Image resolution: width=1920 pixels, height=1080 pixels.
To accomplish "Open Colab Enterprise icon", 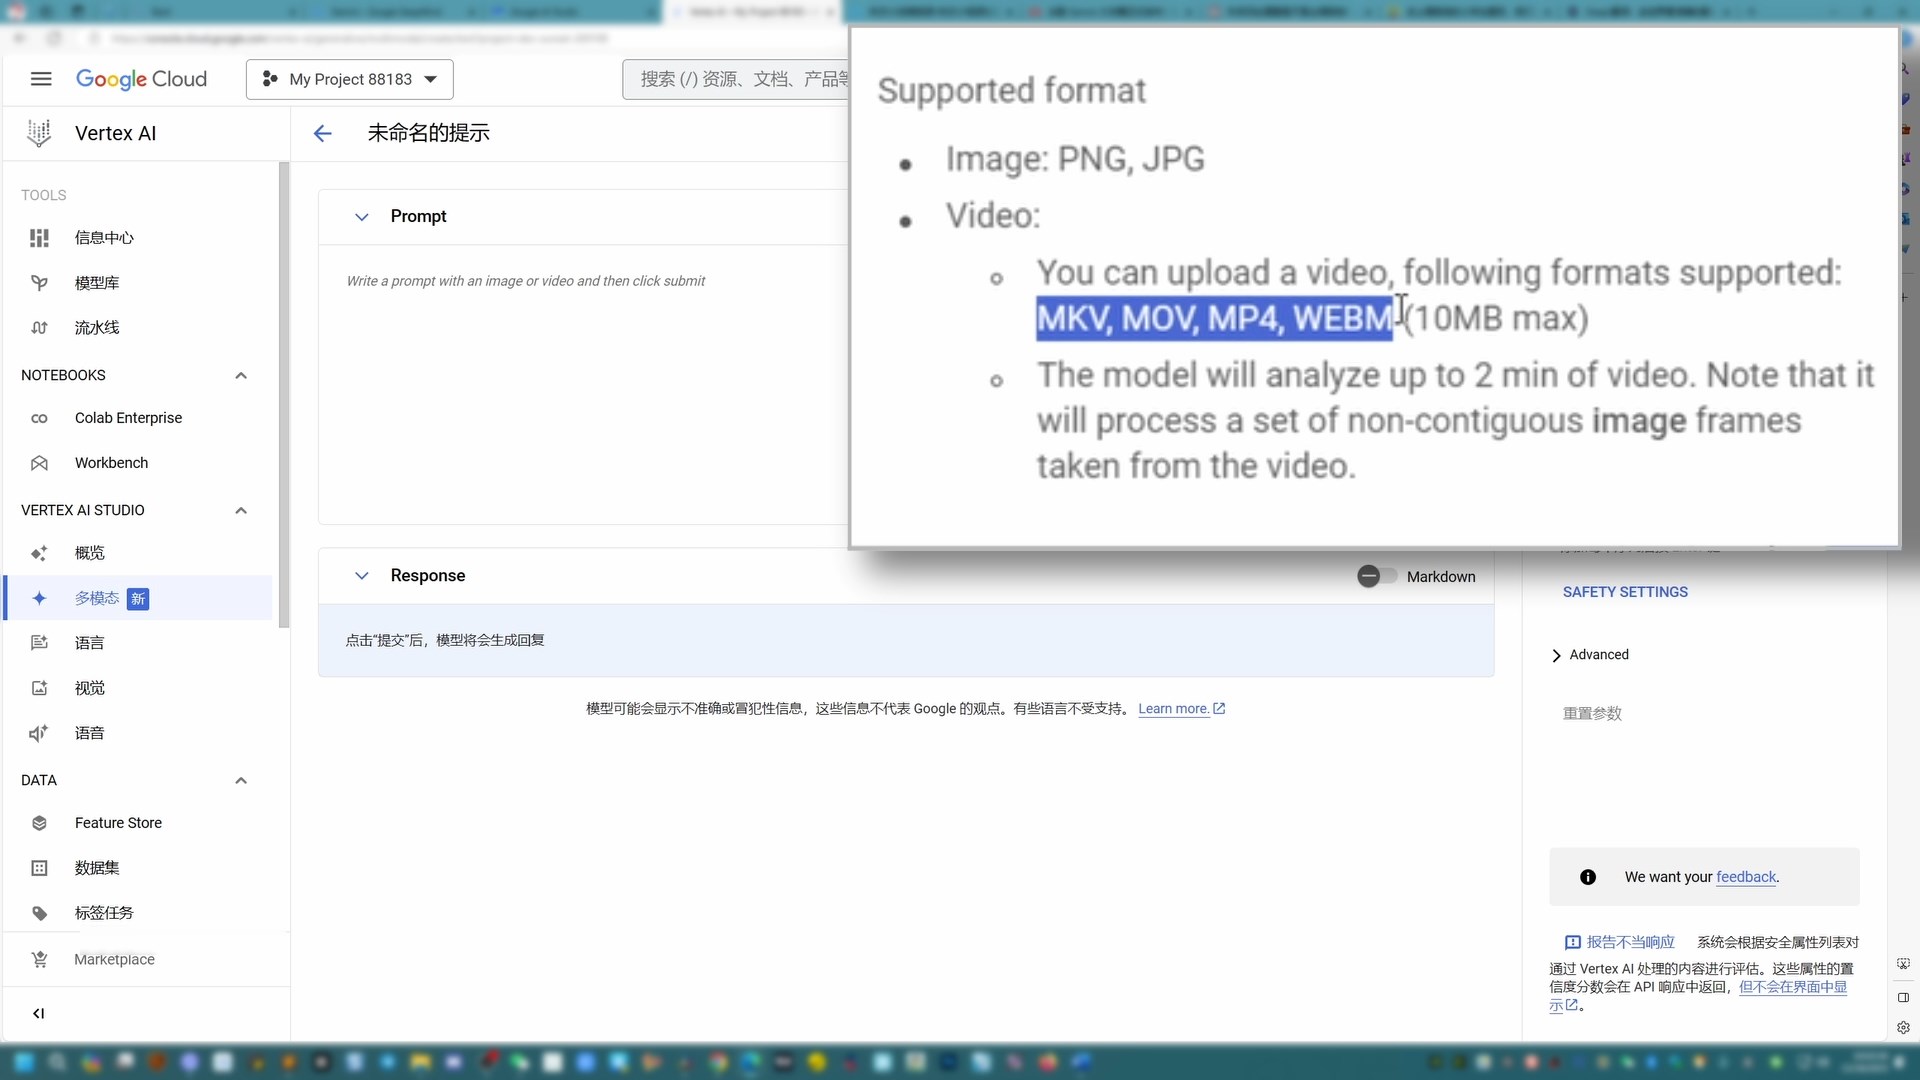I will point(39,418).
